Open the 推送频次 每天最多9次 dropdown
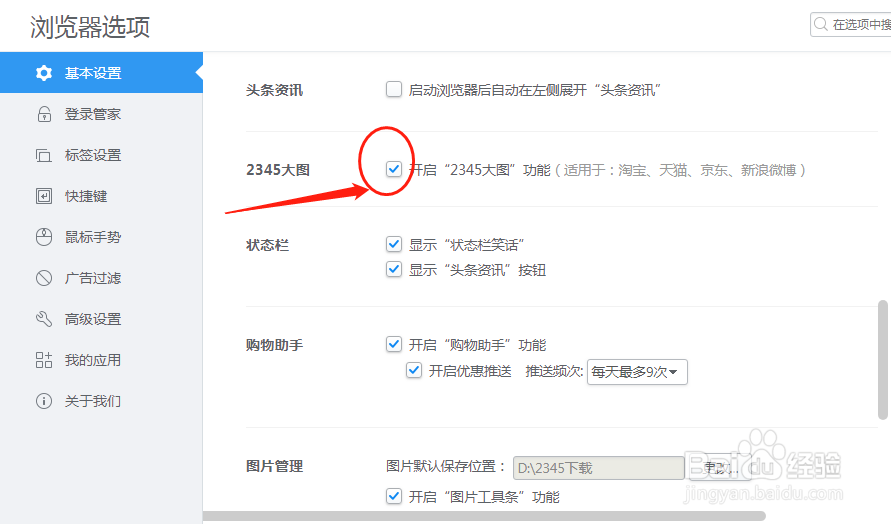Screen dimensions: 891x524 click(637, 372)
